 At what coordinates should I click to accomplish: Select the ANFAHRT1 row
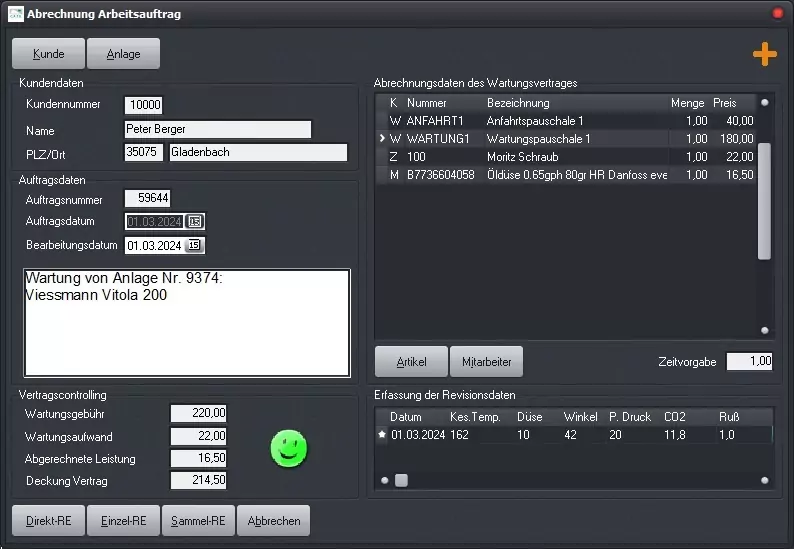pyautogui.click(x=566, y=121)
